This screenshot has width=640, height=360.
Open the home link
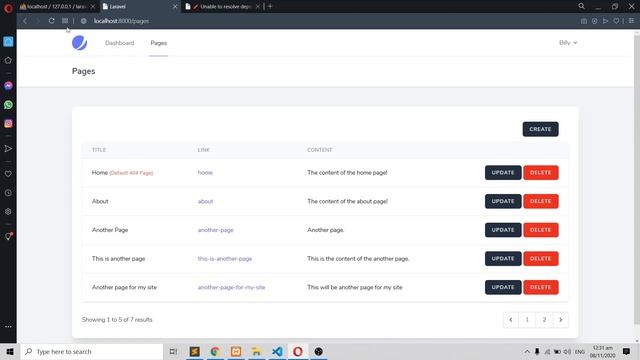[205, 173]
